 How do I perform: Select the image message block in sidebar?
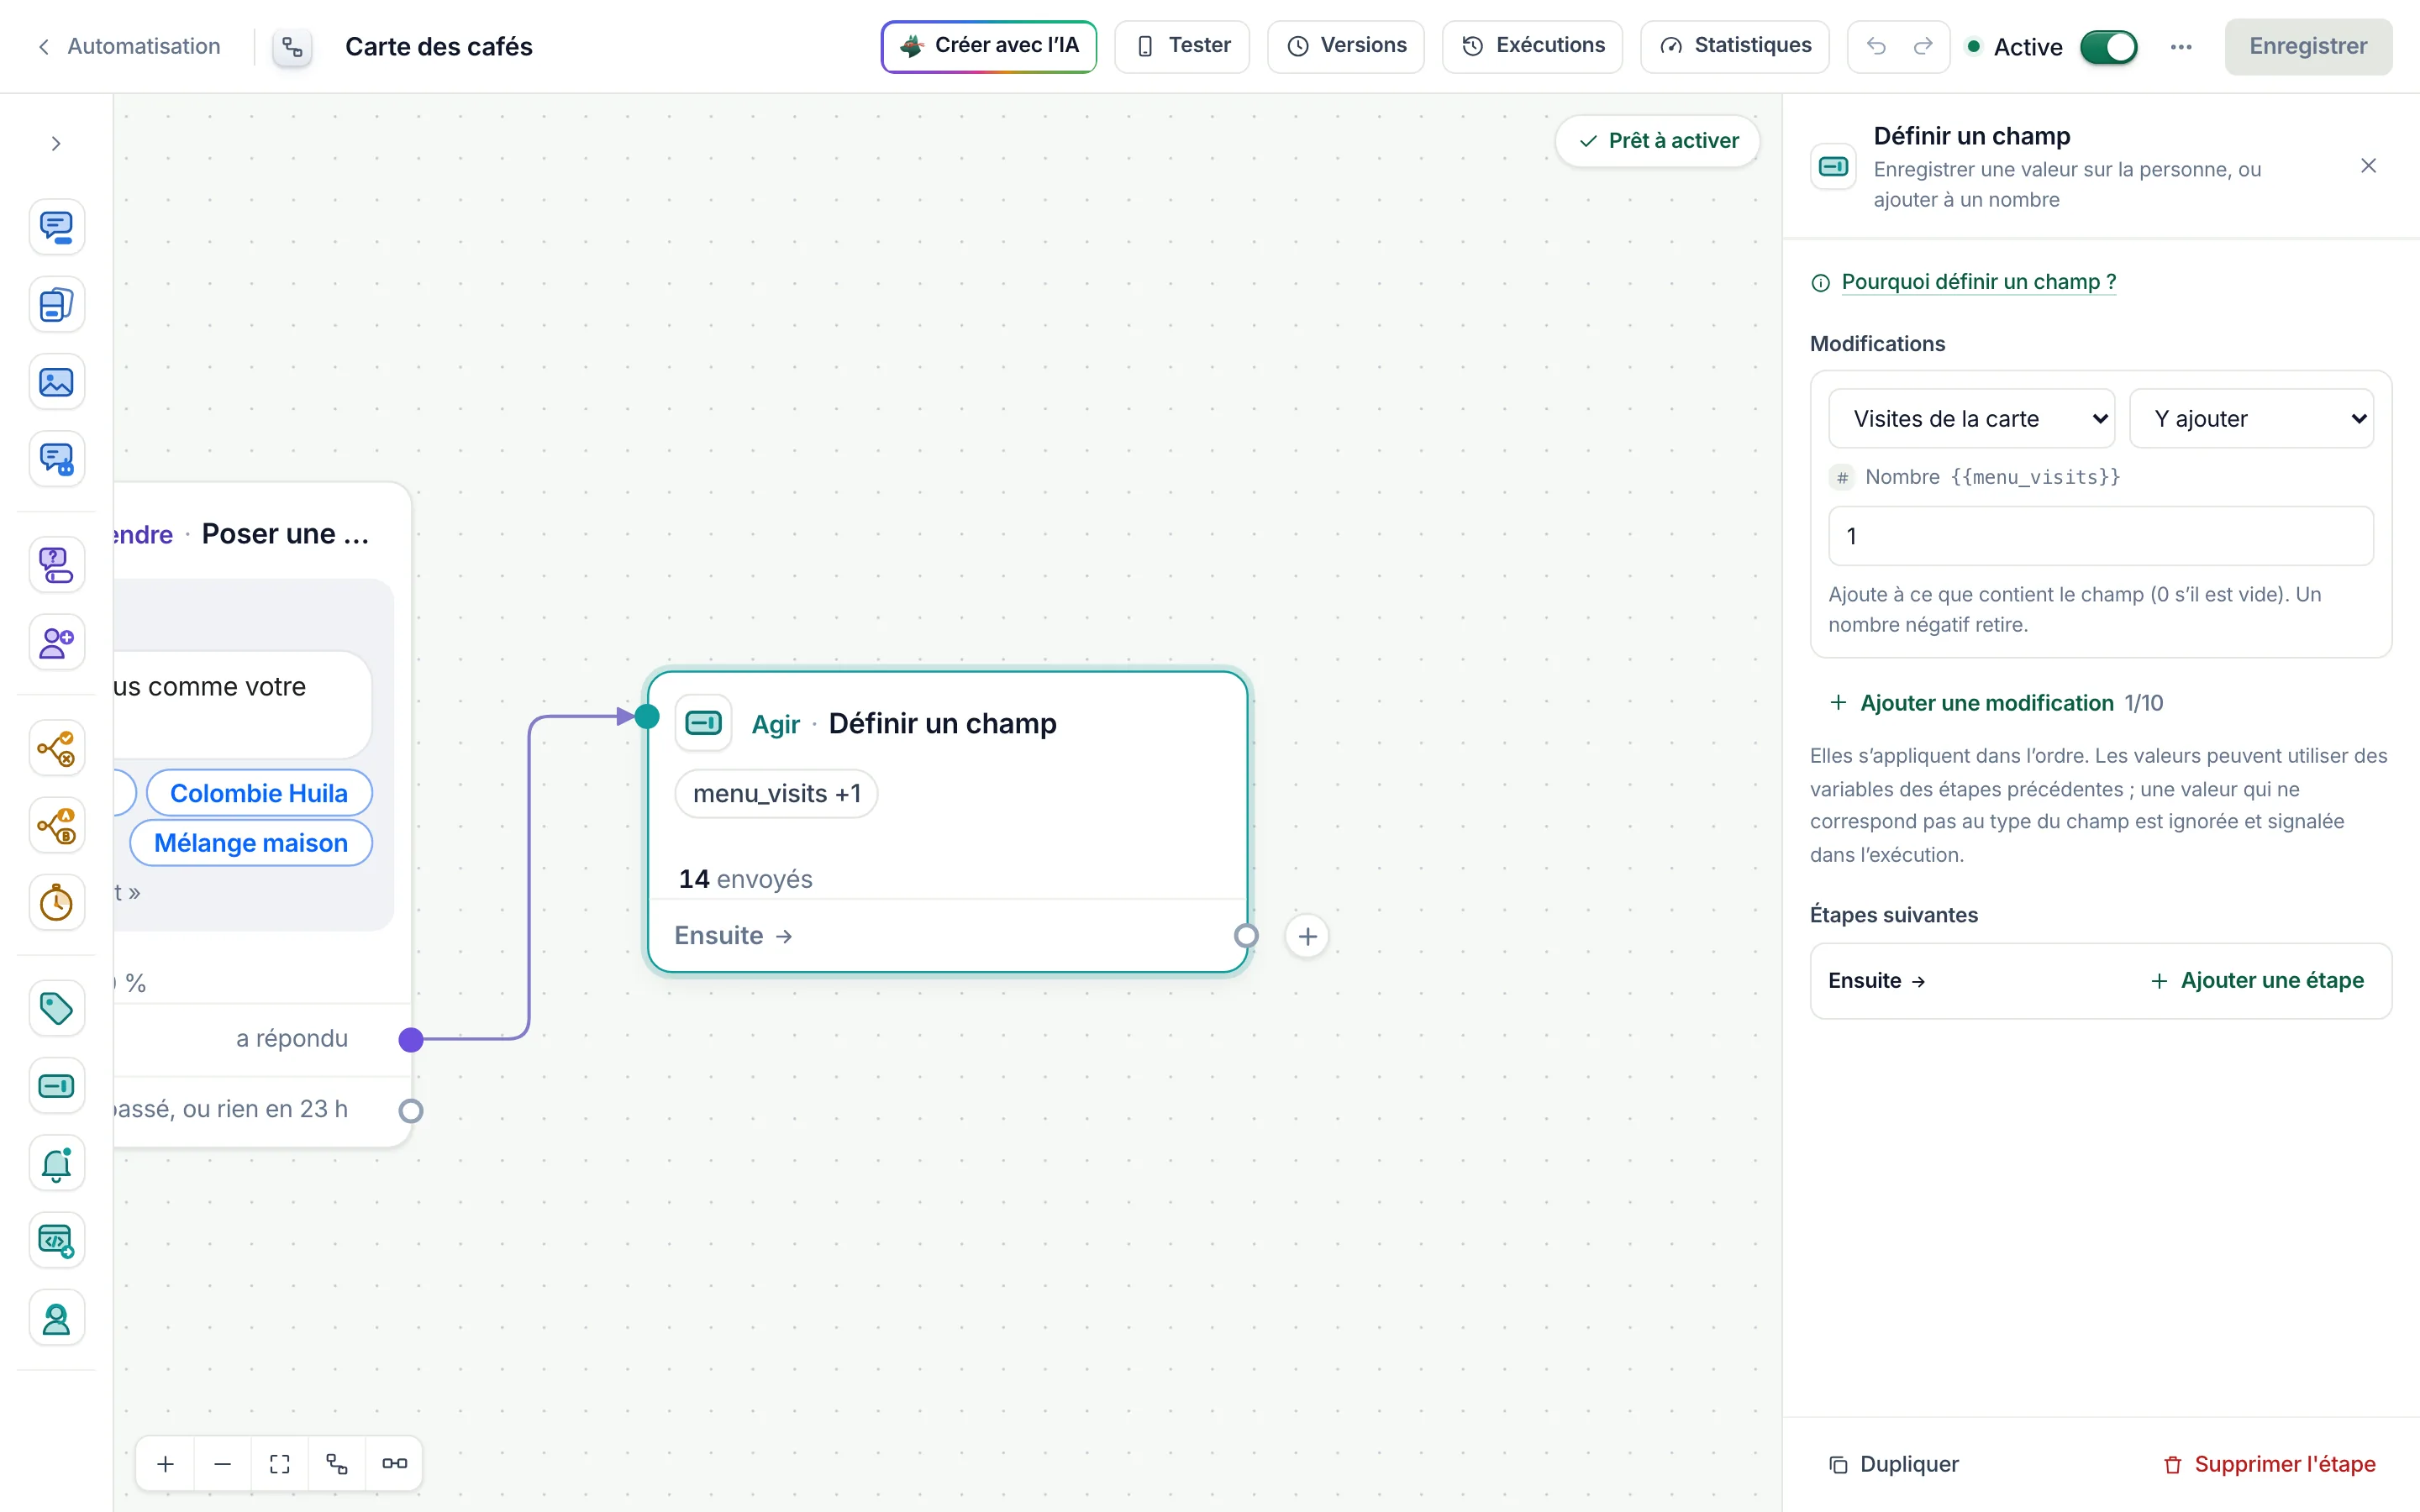pos(56,382)
